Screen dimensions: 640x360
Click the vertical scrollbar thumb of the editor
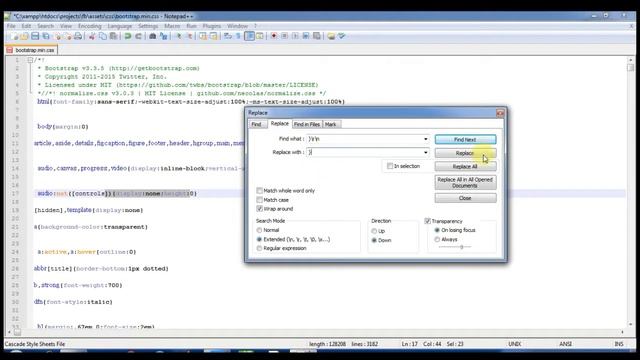[x=631, y=68]
